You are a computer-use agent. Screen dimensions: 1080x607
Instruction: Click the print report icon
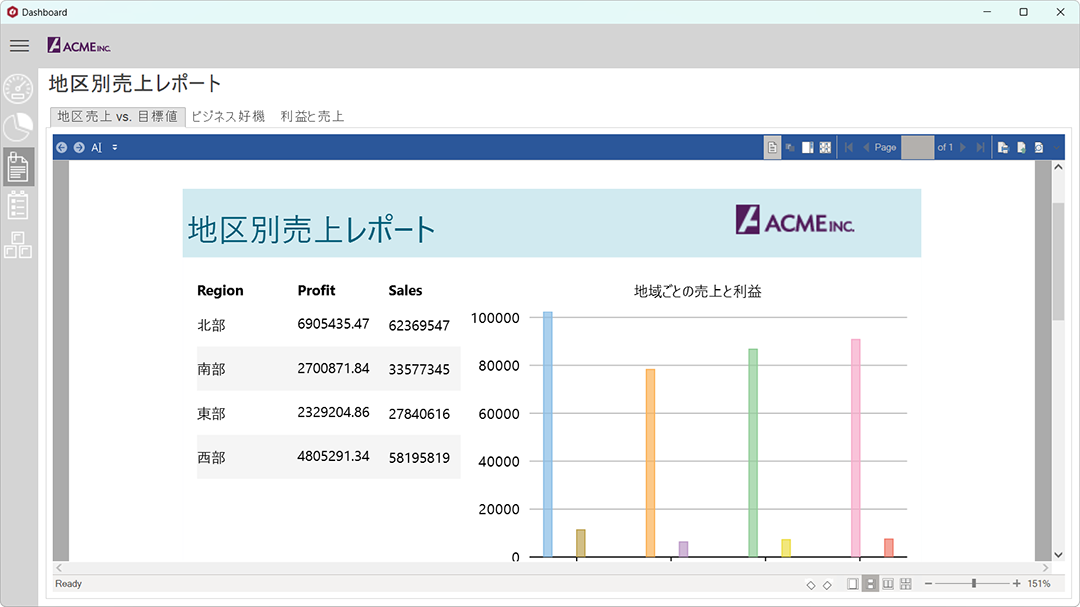[1003, 147]
